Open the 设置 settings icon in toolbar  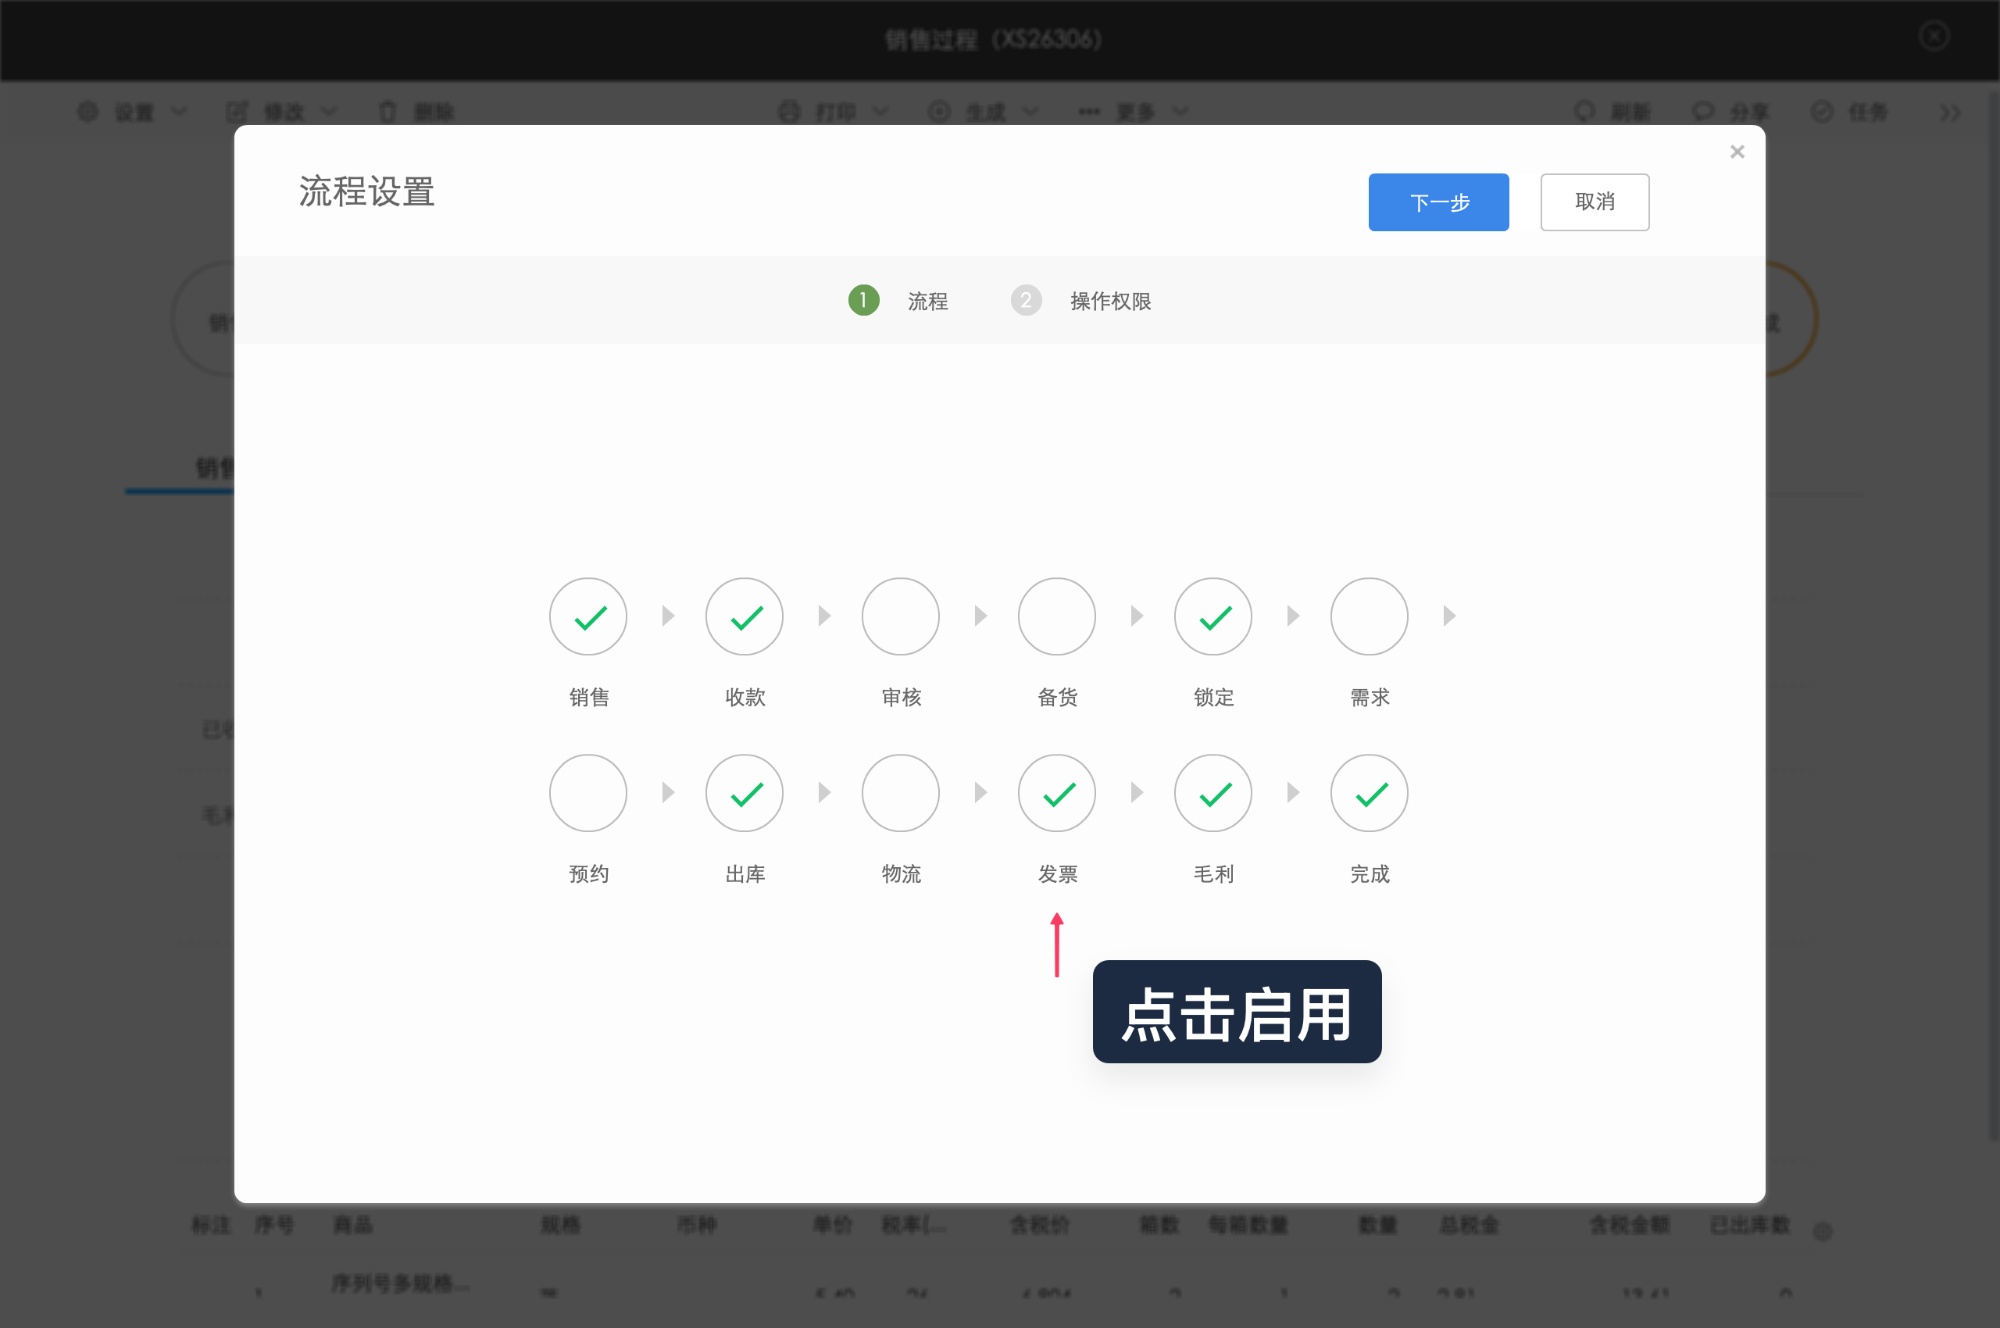coord(88,112)
